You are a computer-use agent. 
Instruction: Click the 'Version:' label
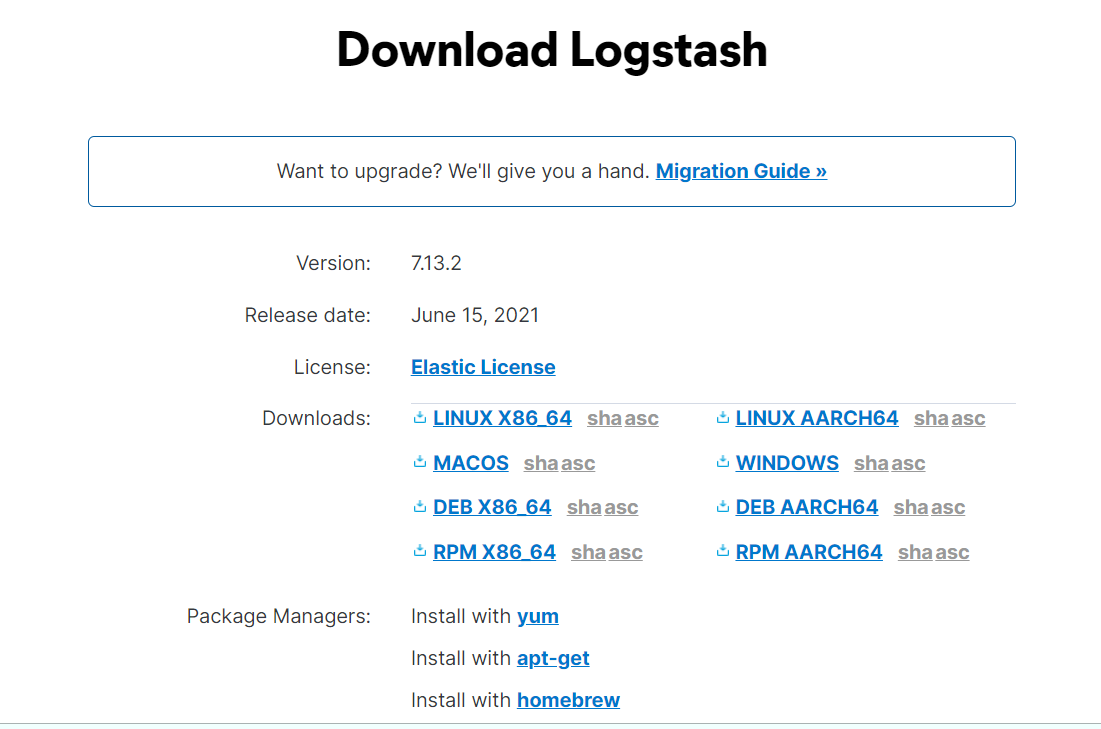[x=334, y=263]
